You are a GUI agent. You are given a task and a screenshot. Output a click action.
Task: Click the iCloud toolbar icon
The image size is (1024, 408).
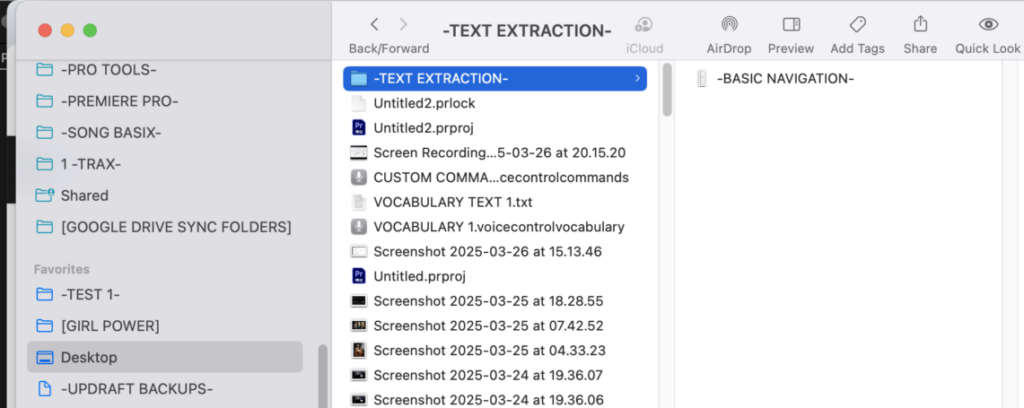644,25
